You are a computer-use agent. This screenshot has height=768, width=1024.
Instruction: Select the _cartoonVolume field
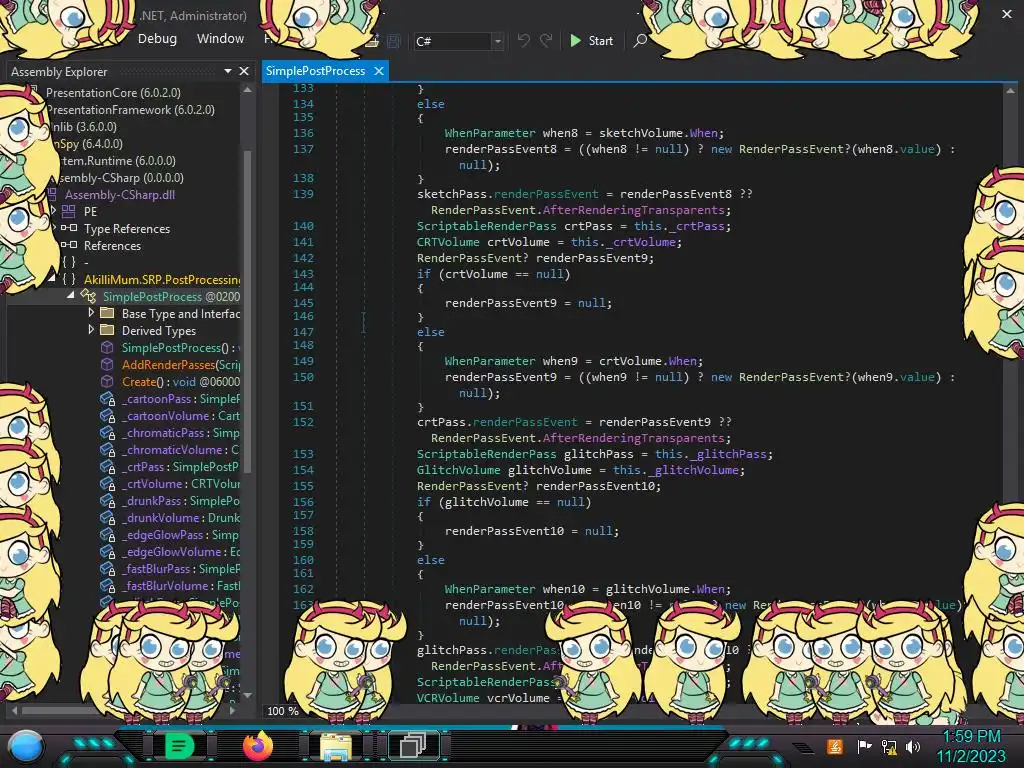181,415
